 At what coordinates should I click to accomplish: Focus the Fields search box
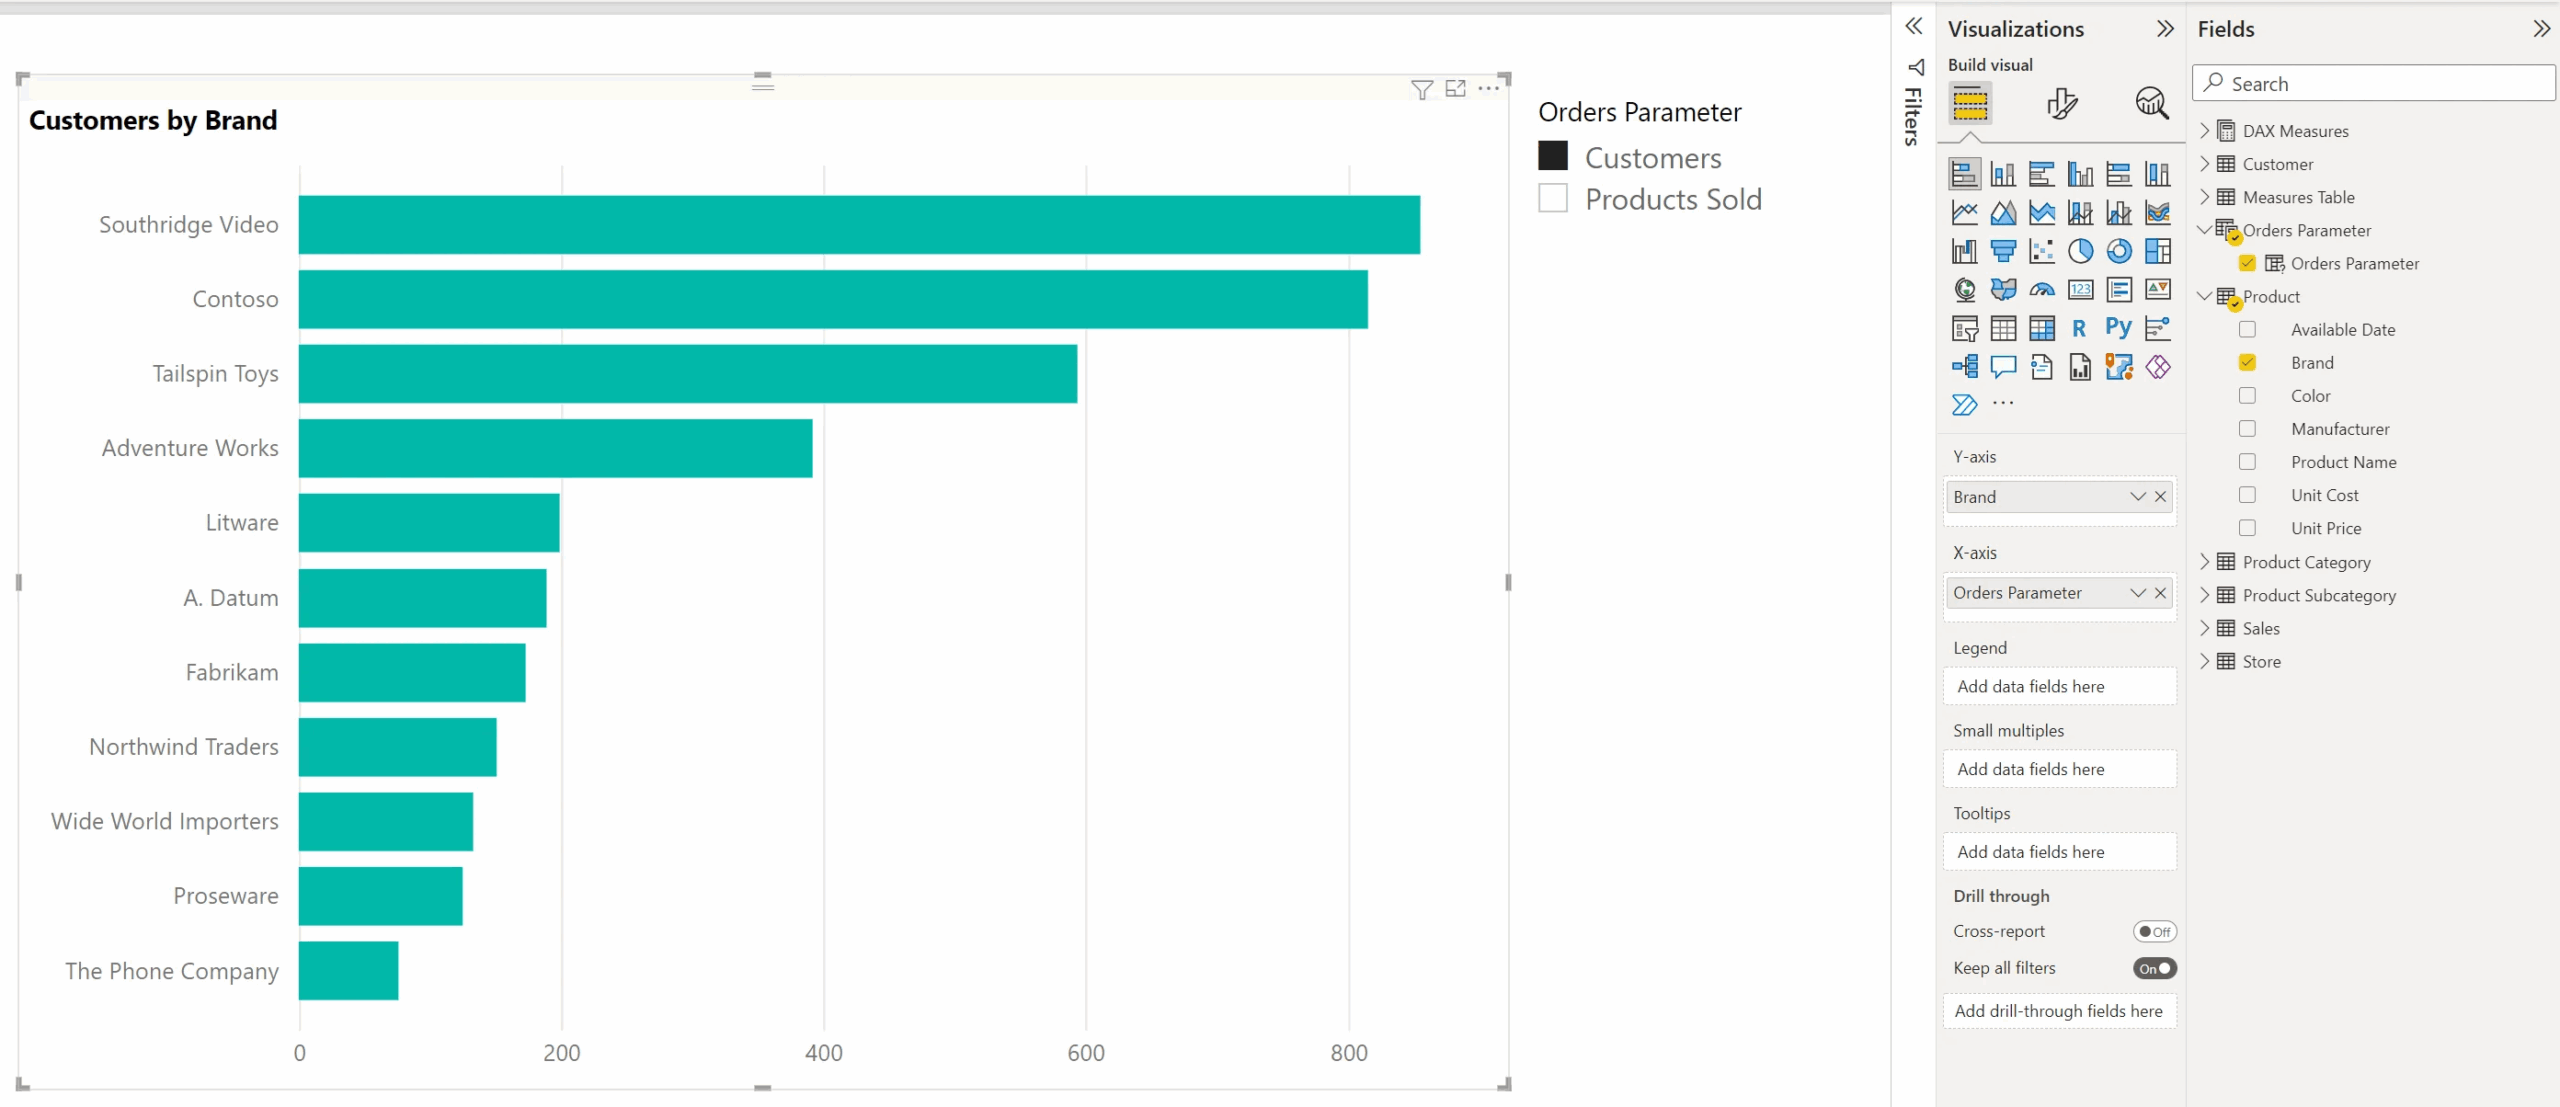pyautogui.click(x=2373, y=83)
